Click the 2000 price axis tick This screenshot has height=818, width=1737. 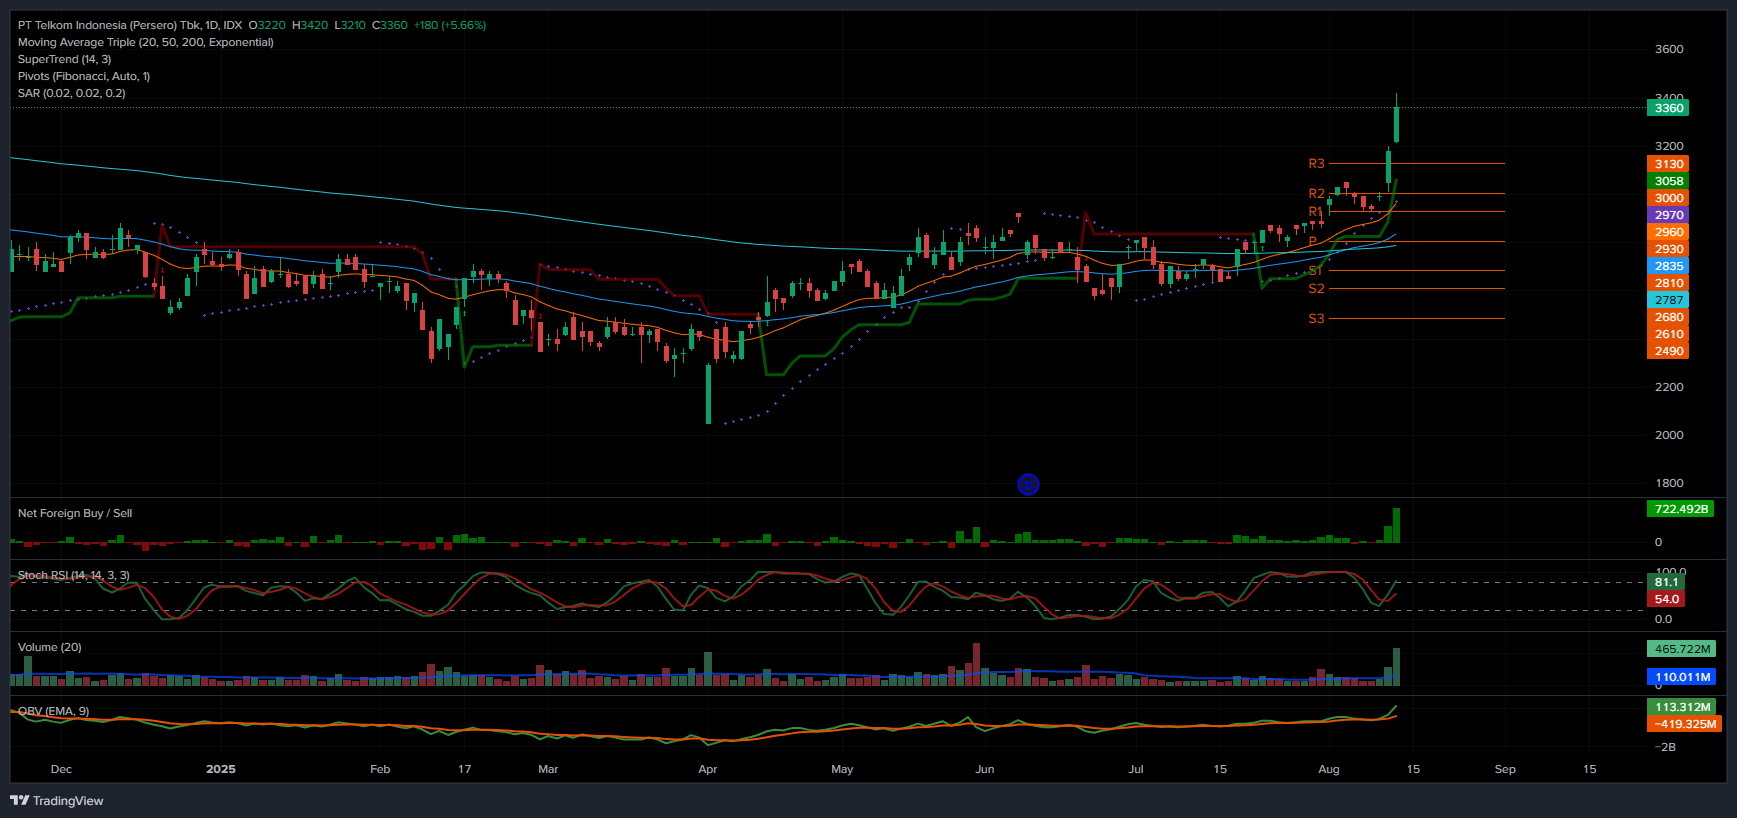[x=1669, y=435]
